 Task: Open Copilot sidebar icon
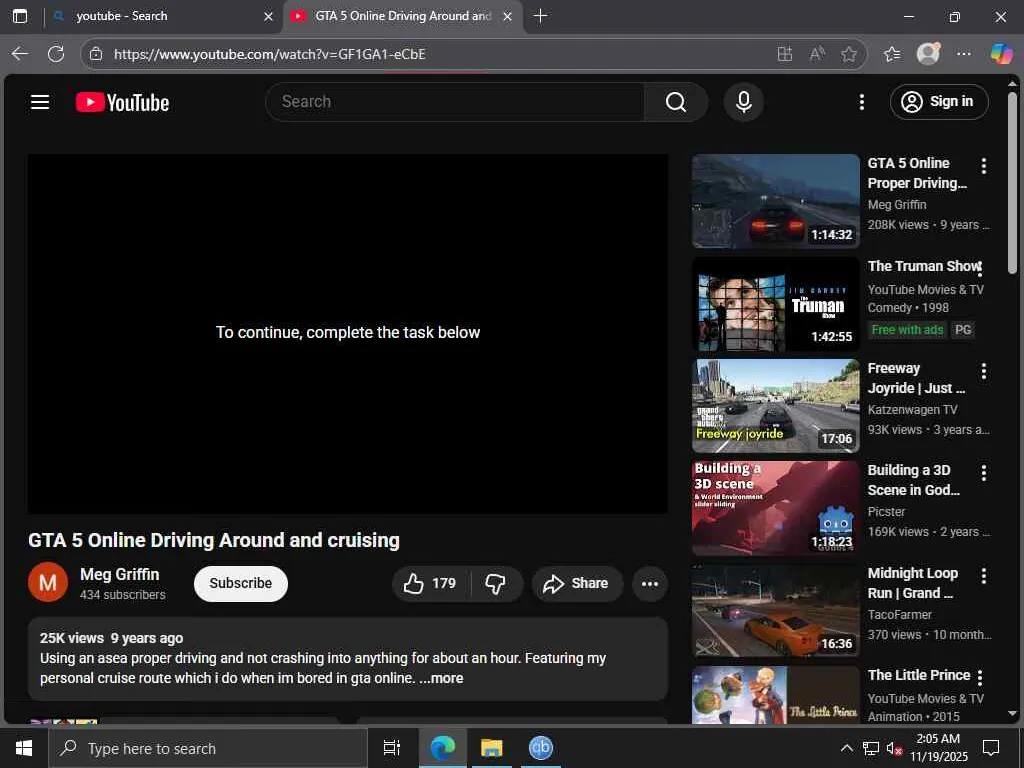tap(1001, 54)
